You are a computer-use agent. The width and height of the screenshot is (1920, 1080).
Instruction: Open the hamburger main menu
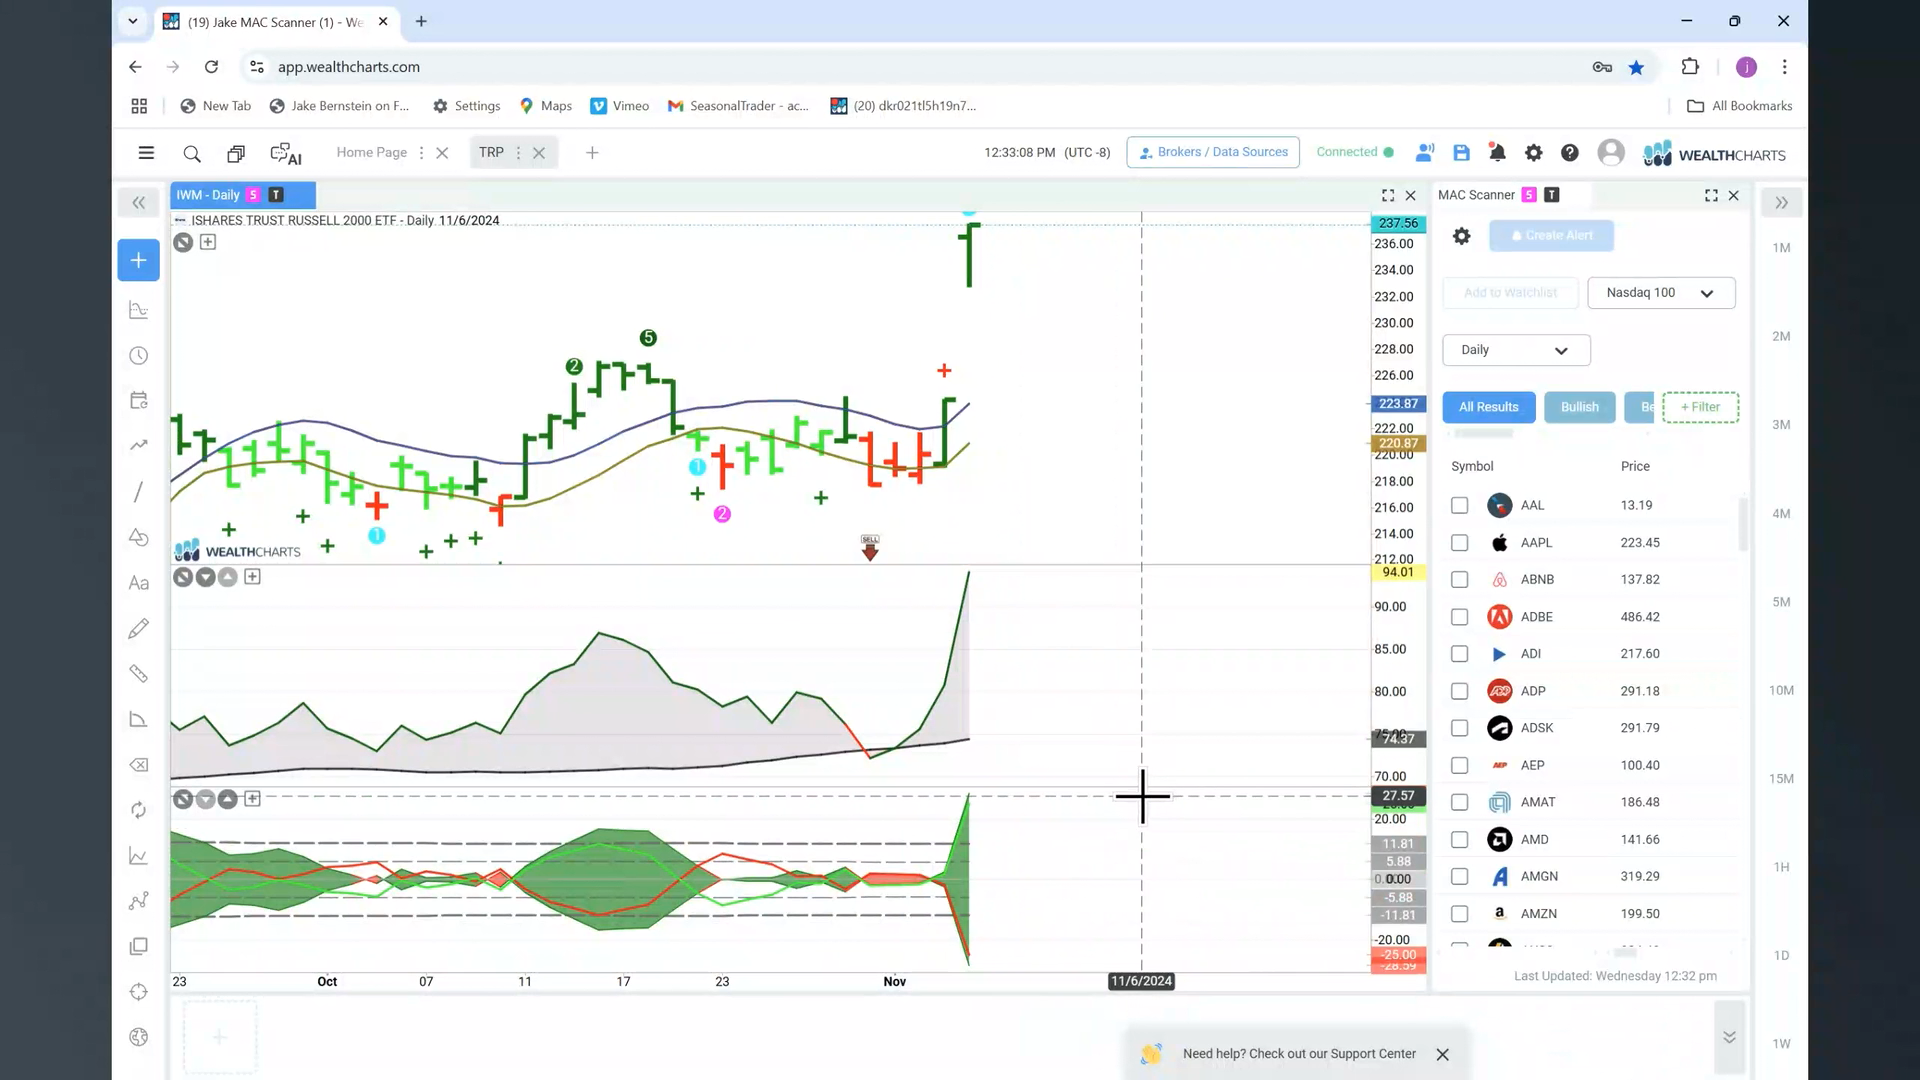tap(146, 153)
